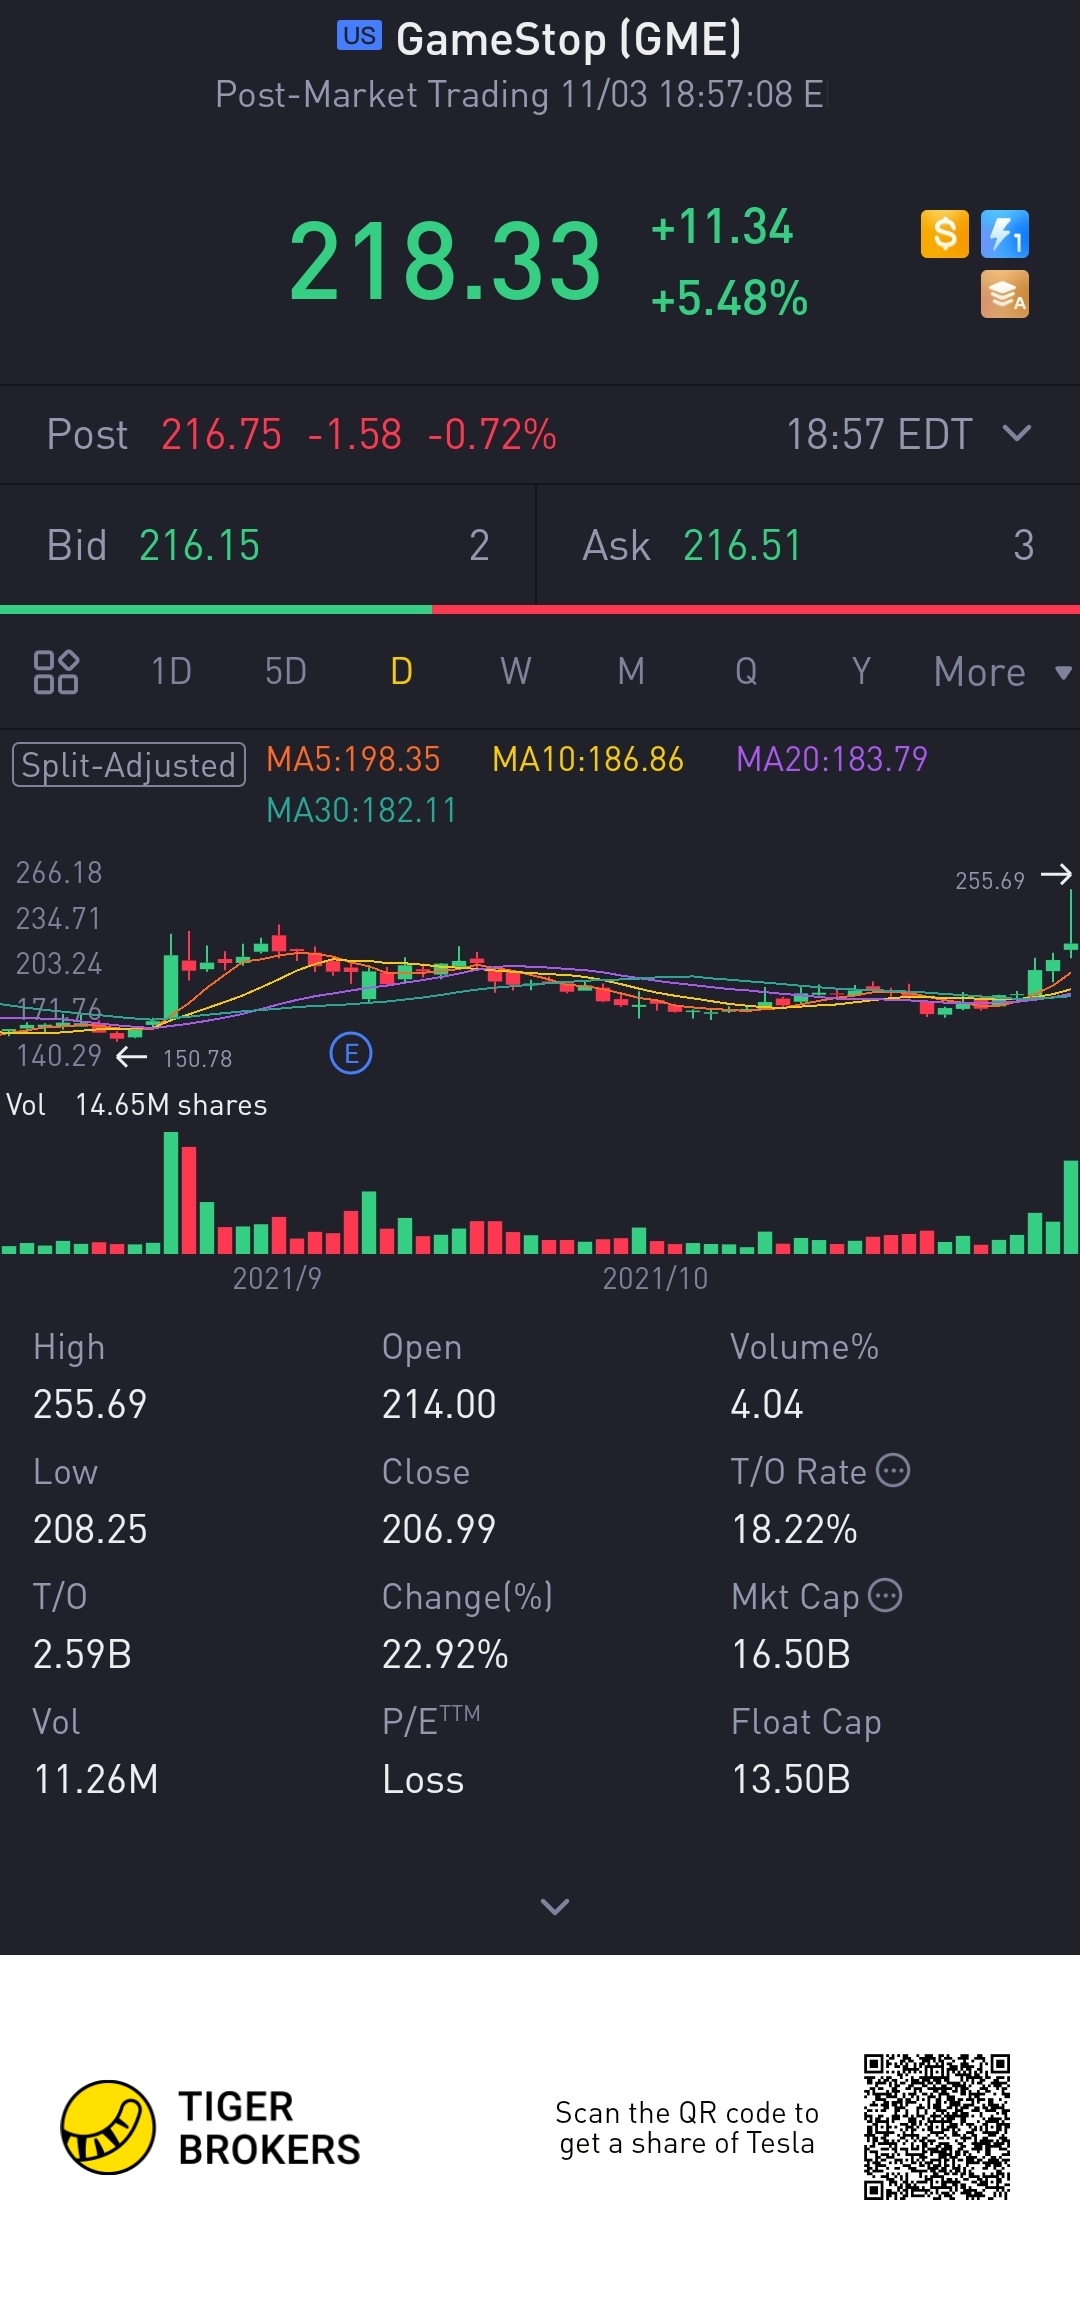Tap the orange stacked layers badge icon

point(1005,294)
